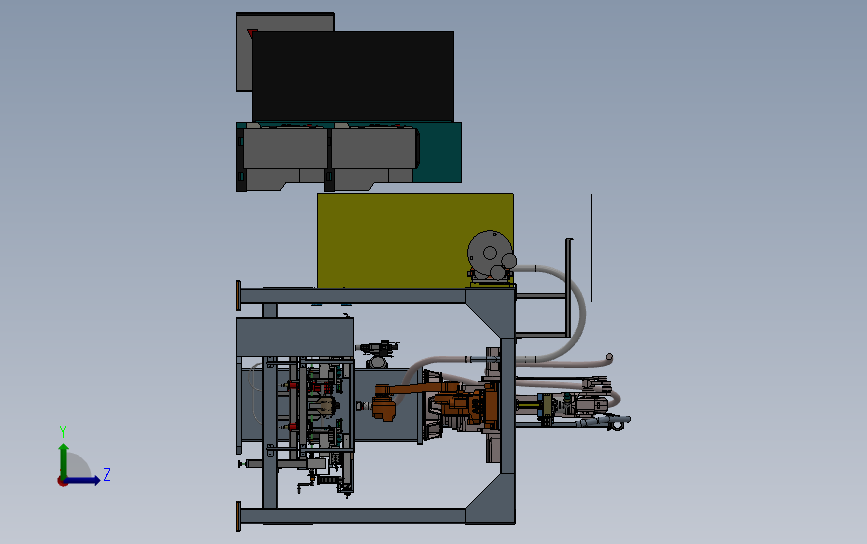
Task: Select the large black enclosure at the top
Action: pos(353,76)
